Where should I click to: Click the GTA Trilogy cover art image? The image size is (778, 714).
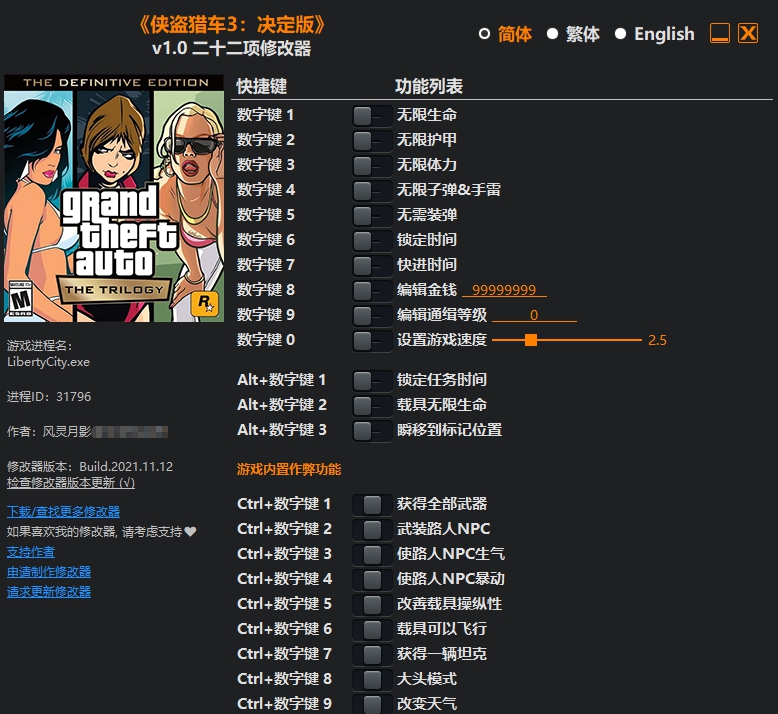click(114, 198)
